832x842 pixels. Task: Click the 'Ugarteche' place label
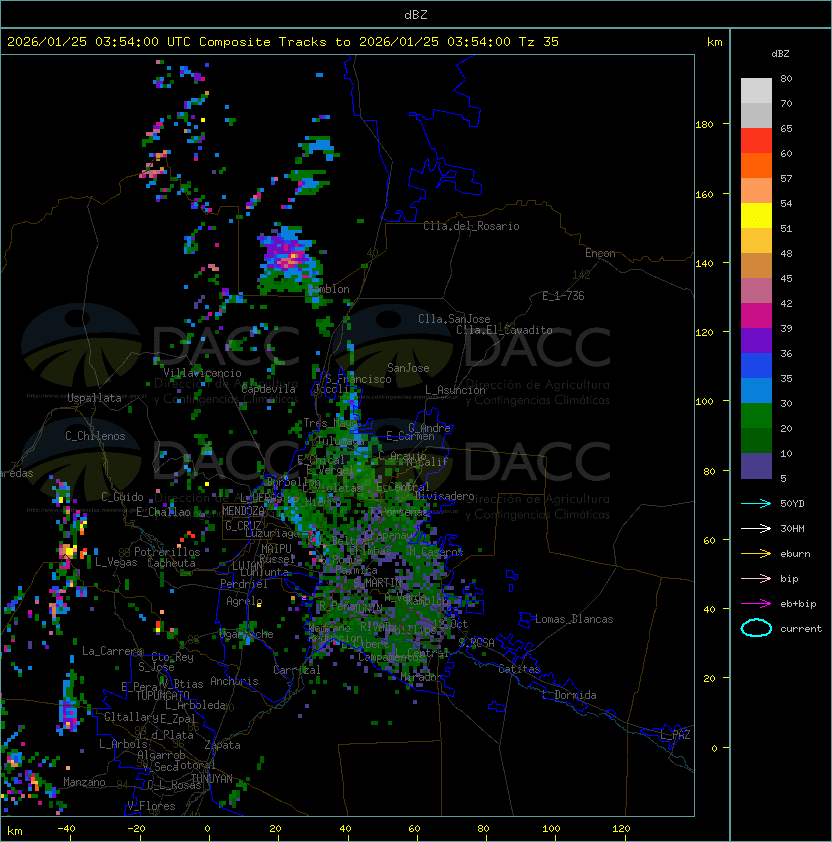246,634
